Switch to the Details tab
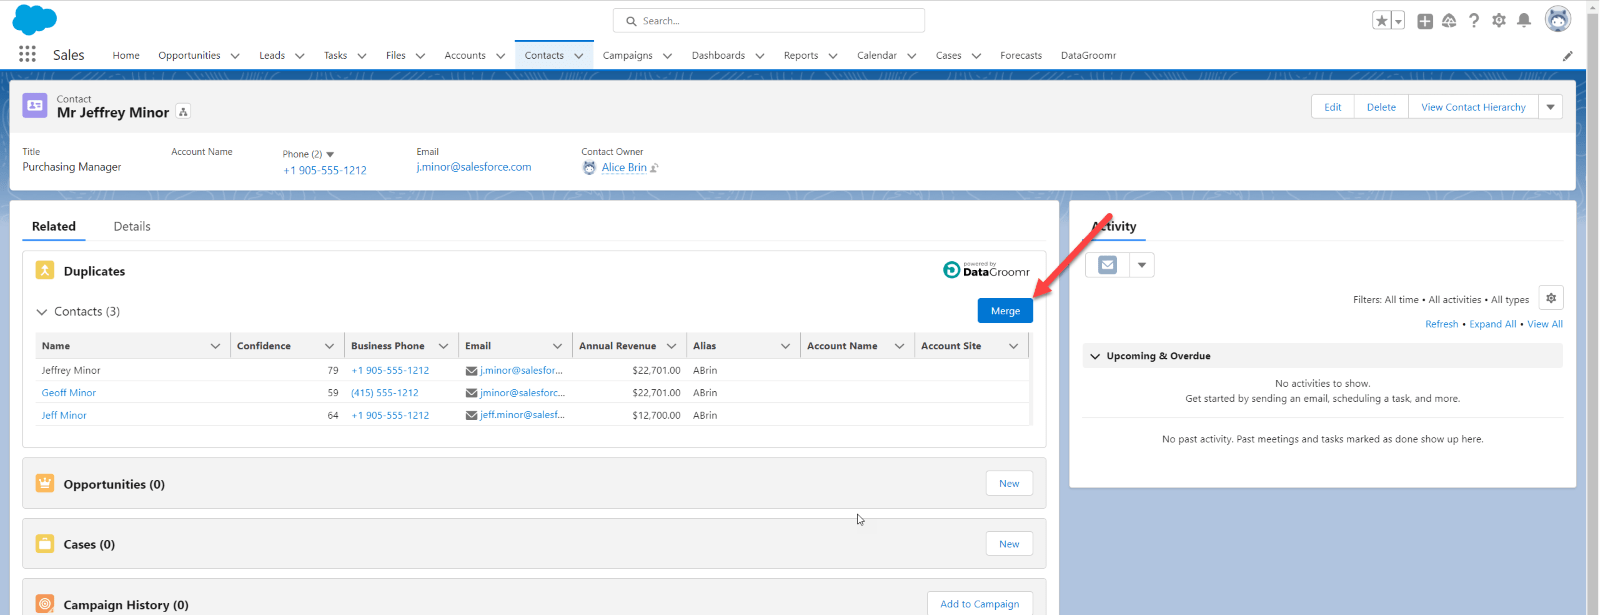 tap(132, 227)
